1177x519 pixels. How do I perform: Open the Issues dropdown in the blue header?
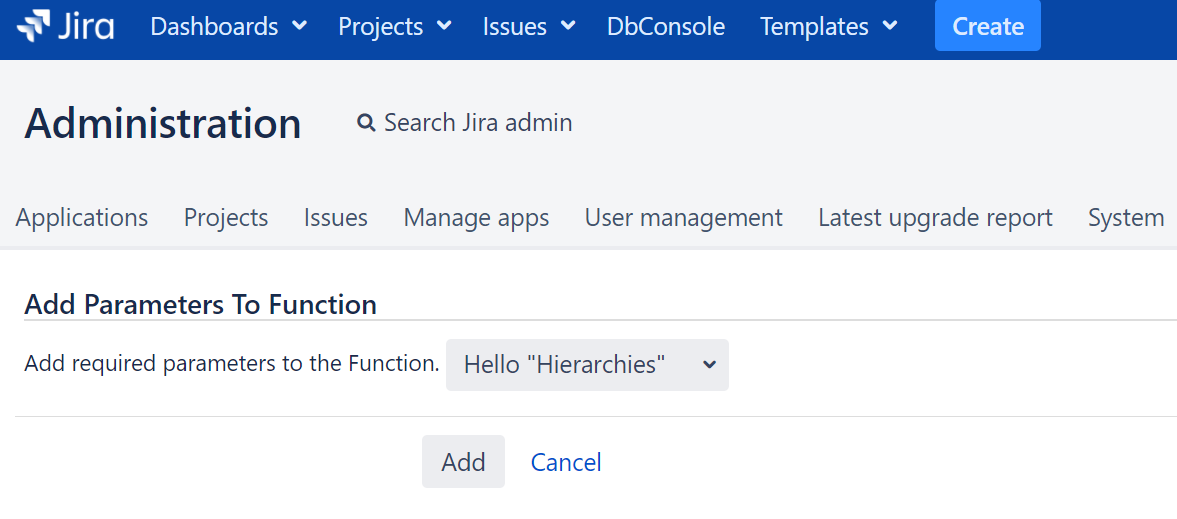(x=529, y=26)
